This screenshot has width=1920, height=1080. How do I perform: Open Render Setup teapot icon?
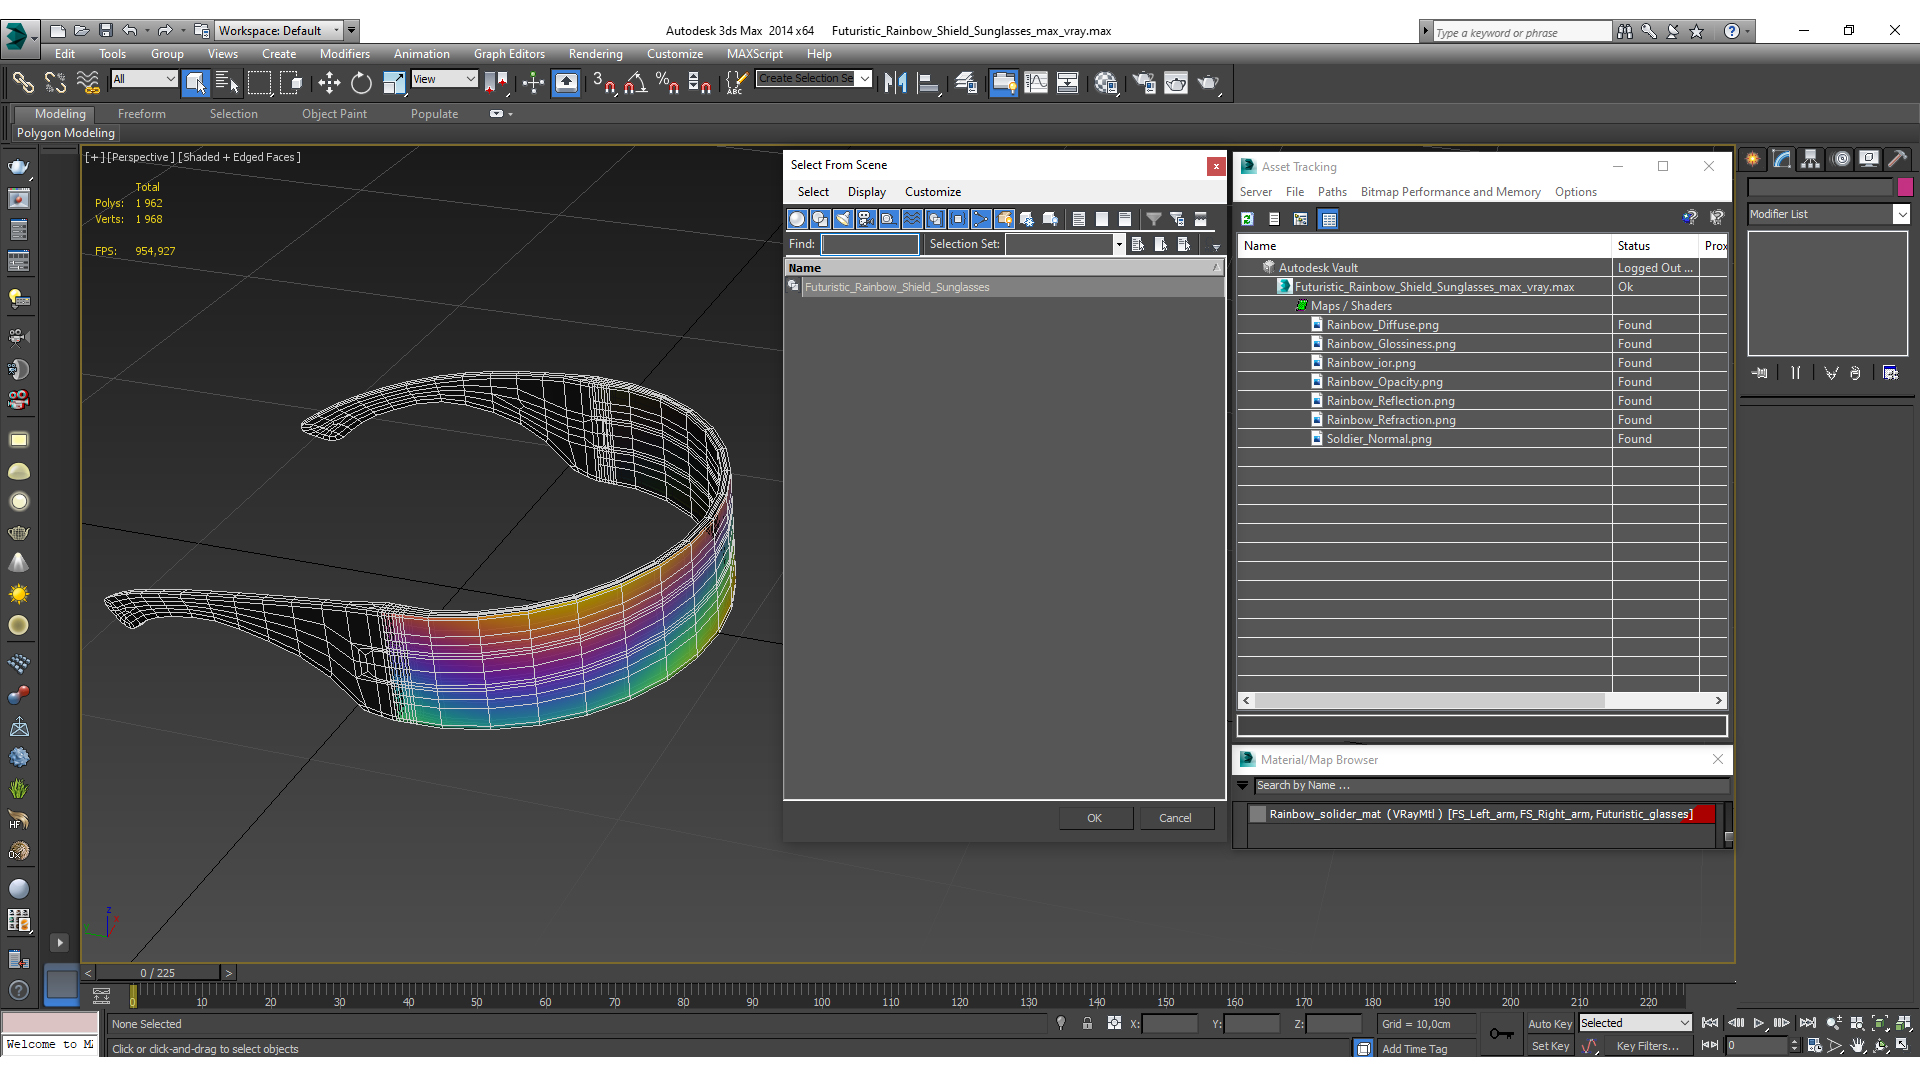click(x=1144, y=83)
